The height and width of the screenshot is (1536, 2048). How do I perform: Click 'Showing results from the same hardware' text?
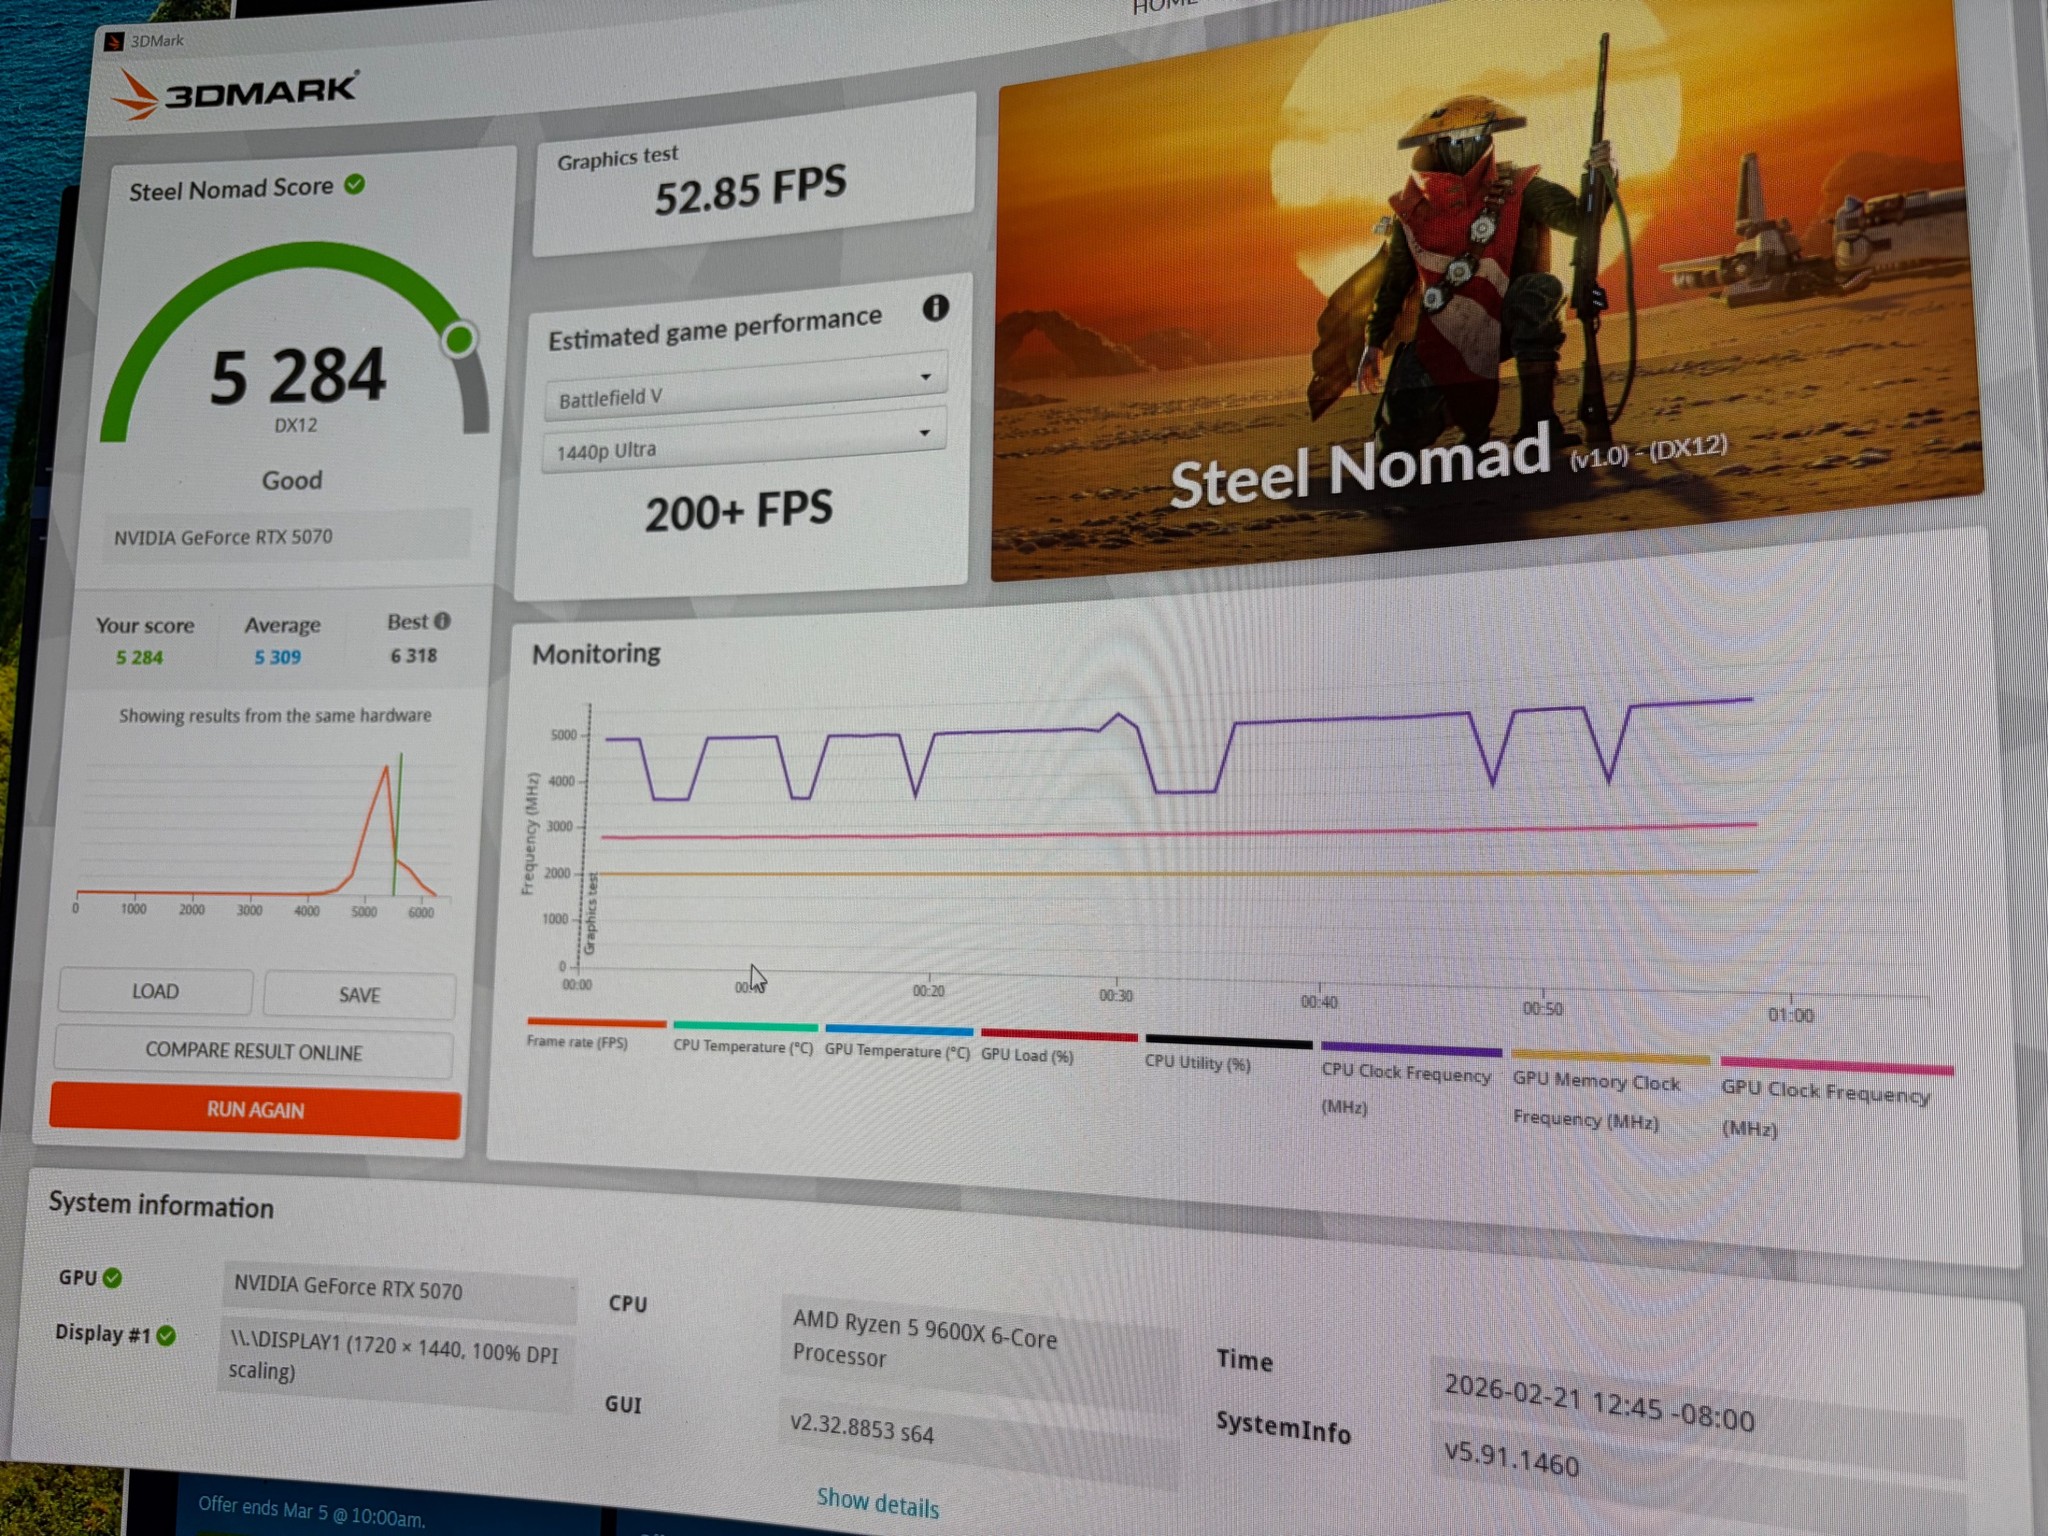tap(275, 716)
